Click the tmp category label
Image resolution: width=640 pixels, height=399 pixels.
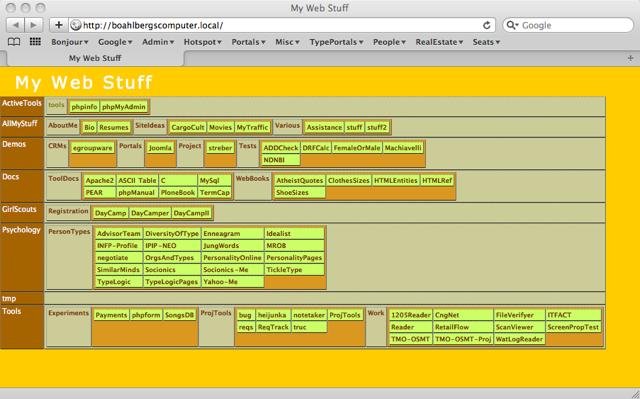pyautogui.click(x=9, y=299)
